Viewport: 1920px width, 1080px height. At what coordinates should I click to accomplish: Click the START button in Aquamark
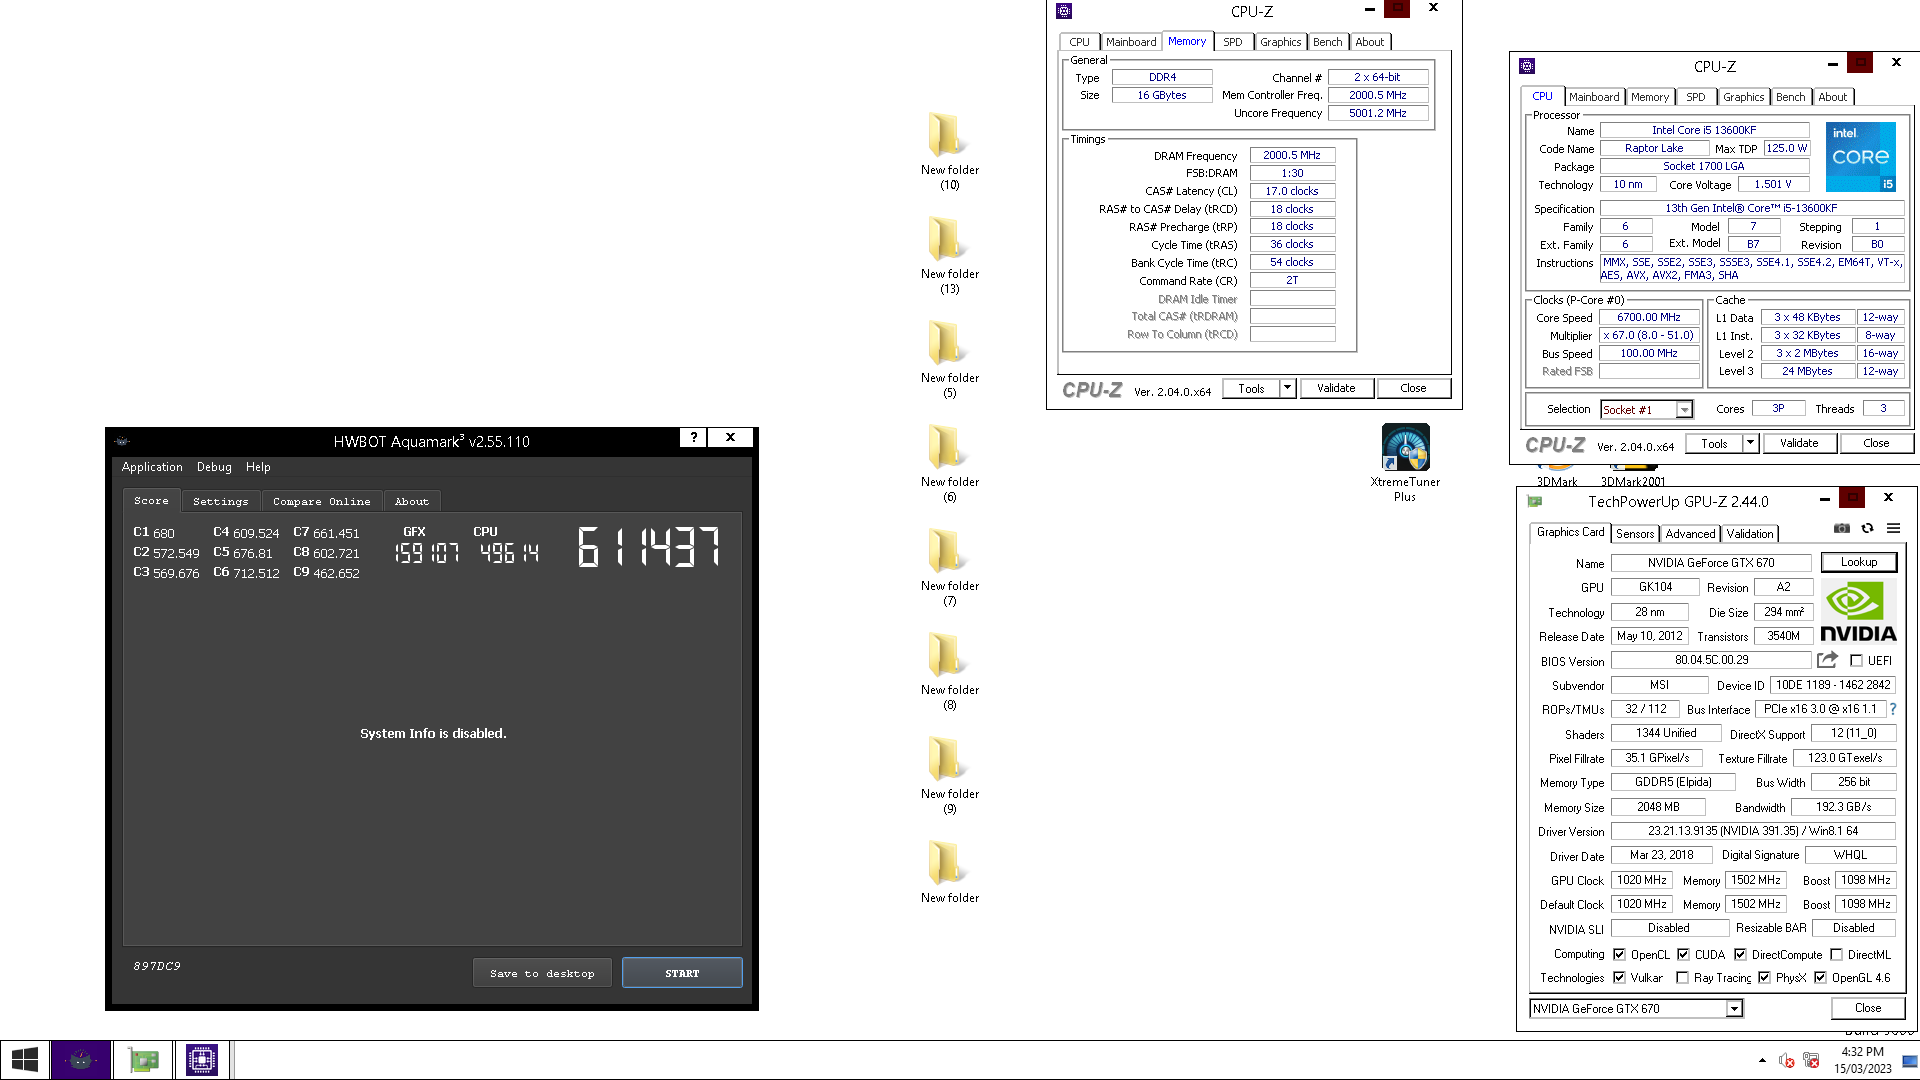pos(682,973)
